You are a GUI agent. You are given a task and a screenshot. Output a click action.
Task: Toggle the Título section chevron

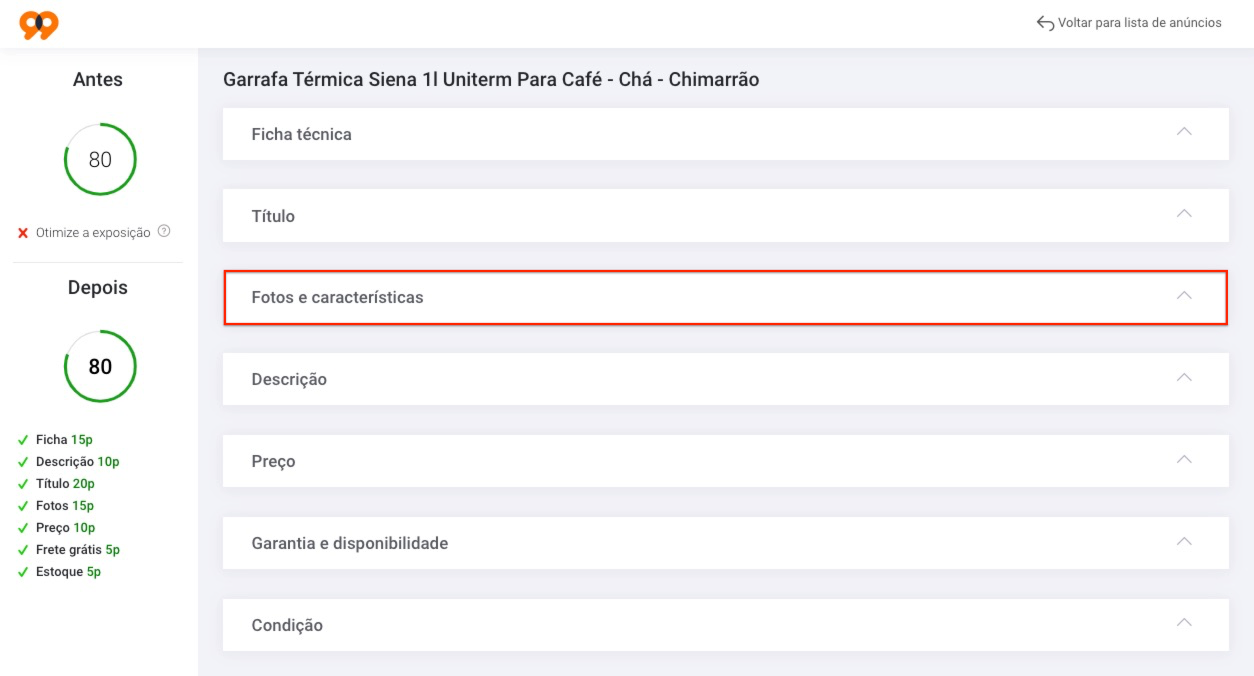click(1184, 214)
